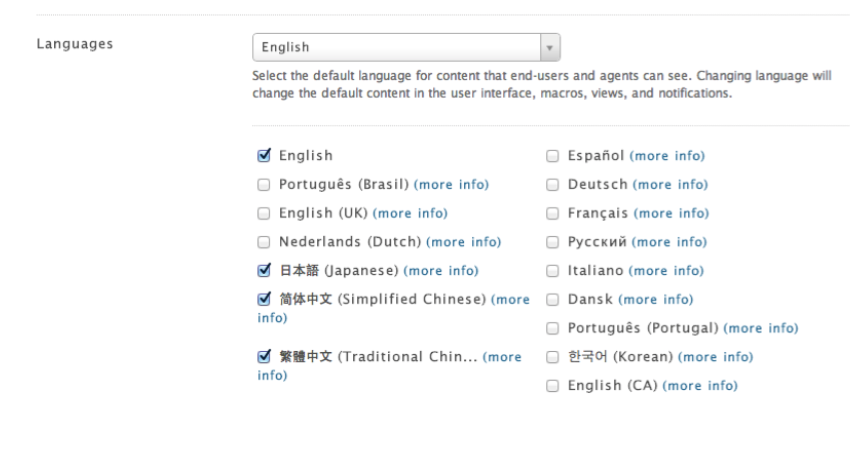
Task: View more info for Português (Portugal)
Action: coord(761,328)
